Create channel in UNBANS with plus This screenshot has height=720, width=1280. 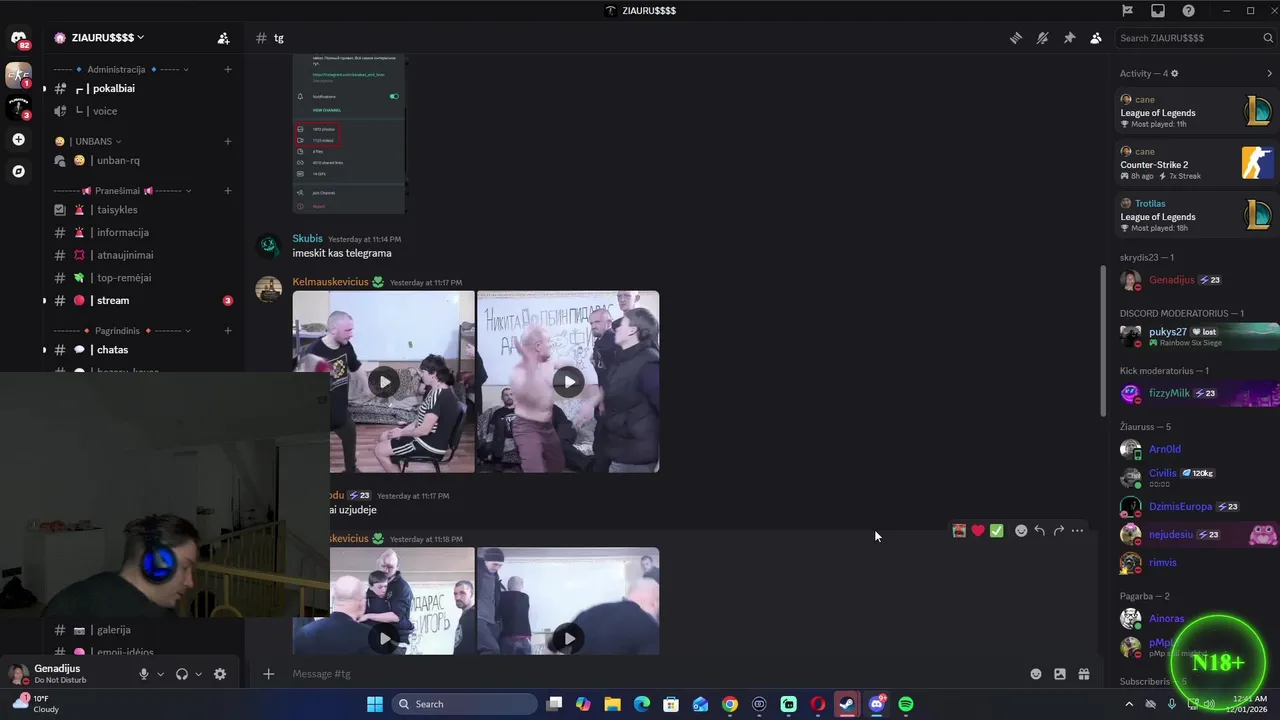(228, 141)
